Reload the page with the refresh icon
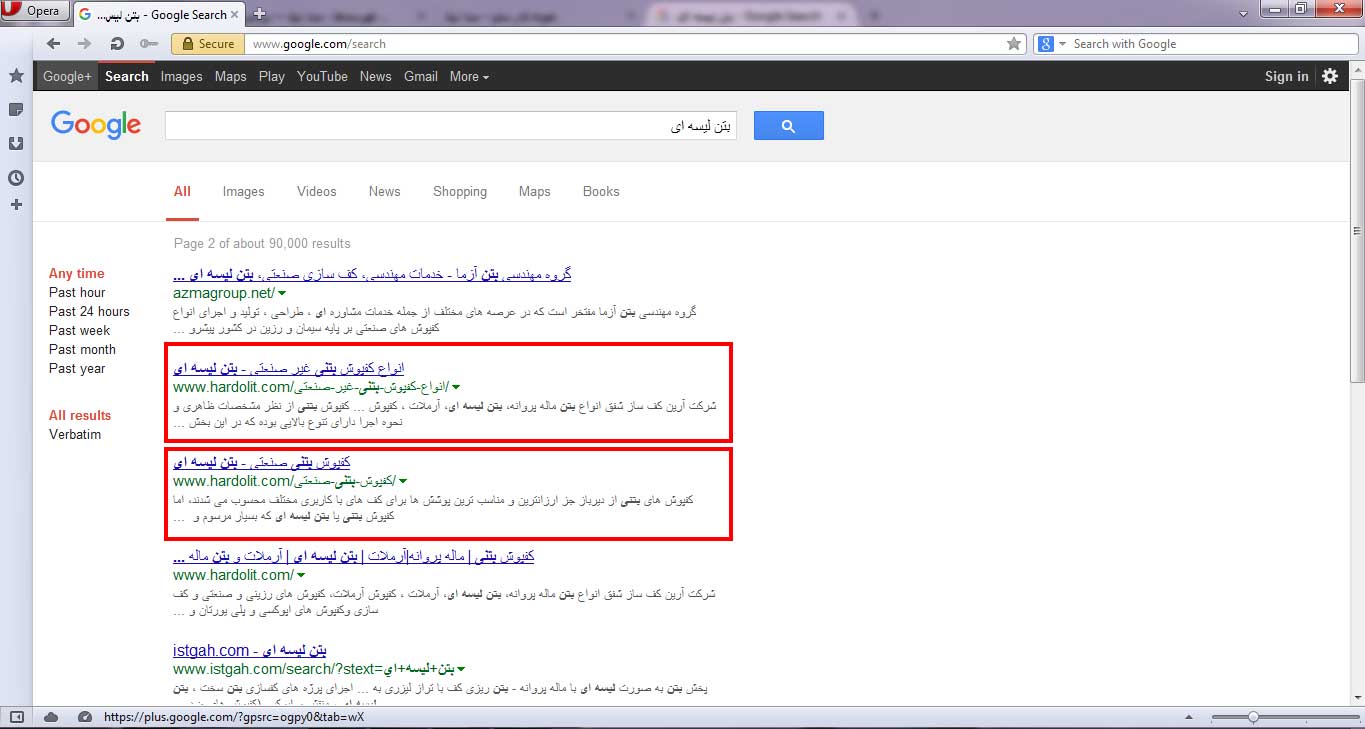The width and height of the screenshot is (1365, 729). (117, 44)
